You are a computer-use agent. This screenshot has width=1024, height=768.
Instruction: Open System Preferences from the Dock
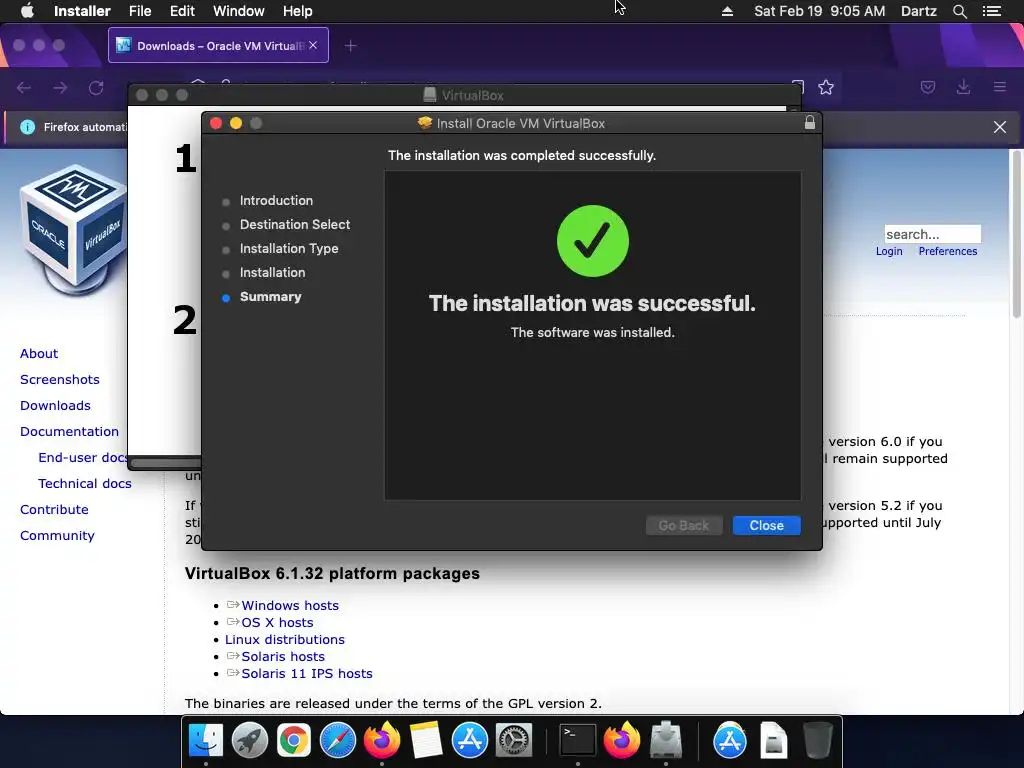[514, 741]
